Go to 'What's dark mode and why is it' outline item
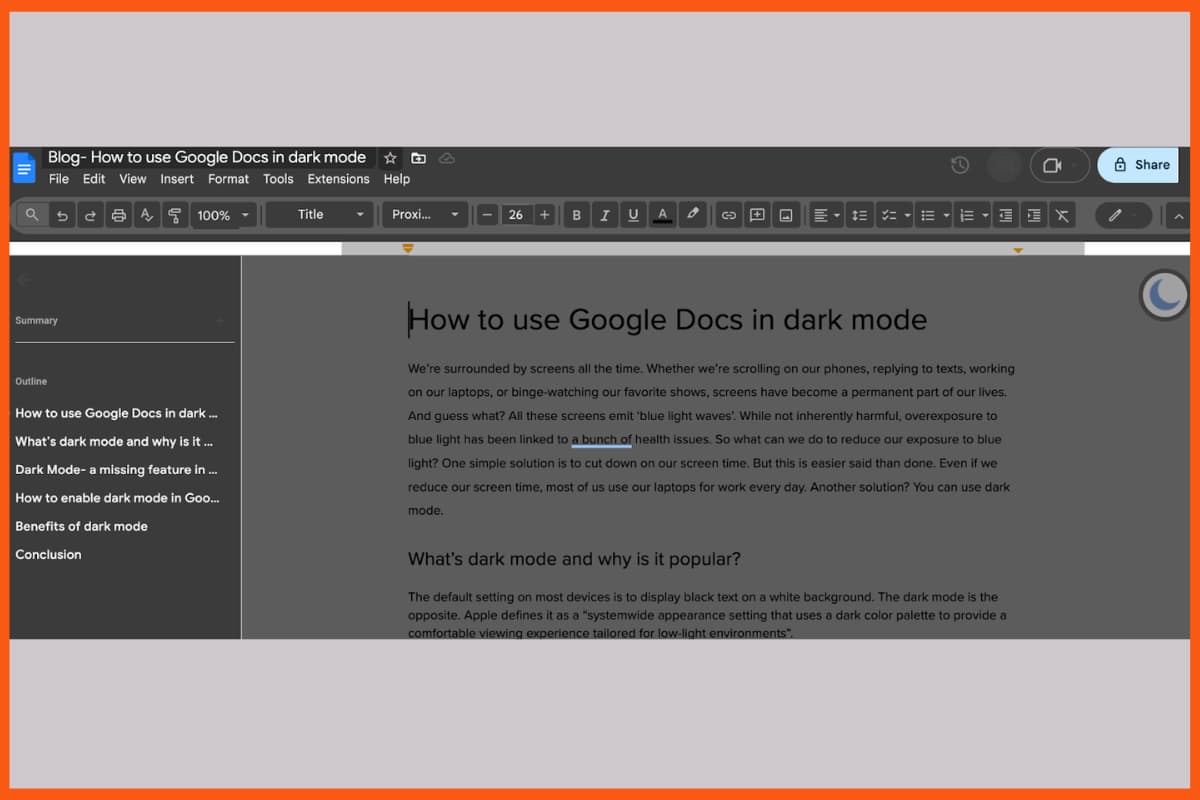Viewport: 1200px width, 800px height. (x=114, y=441)
